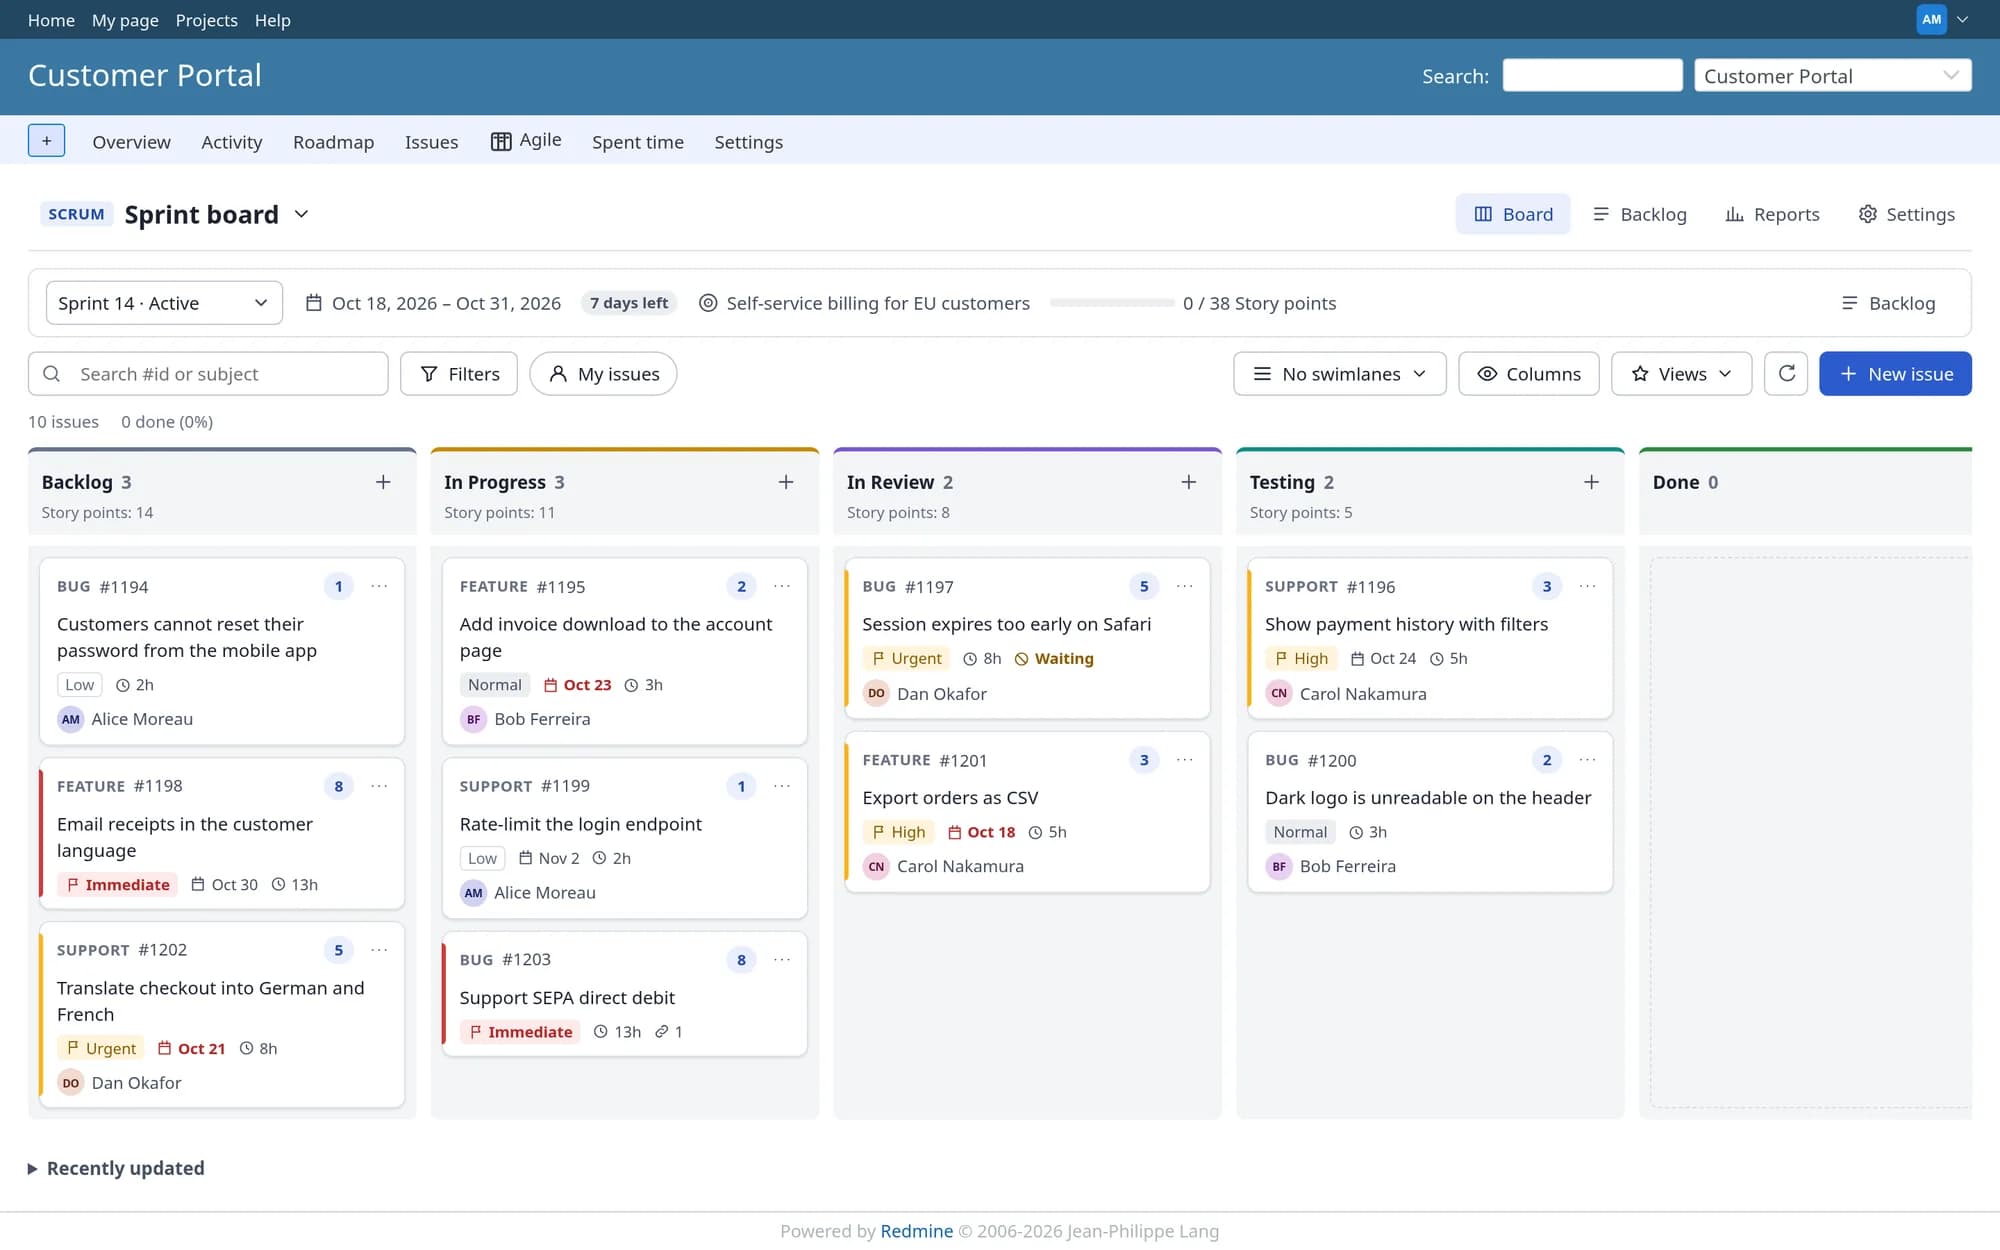Open the board Settings gear tab
This screenshot has width=2000, height=1250.
(1906, 214)
